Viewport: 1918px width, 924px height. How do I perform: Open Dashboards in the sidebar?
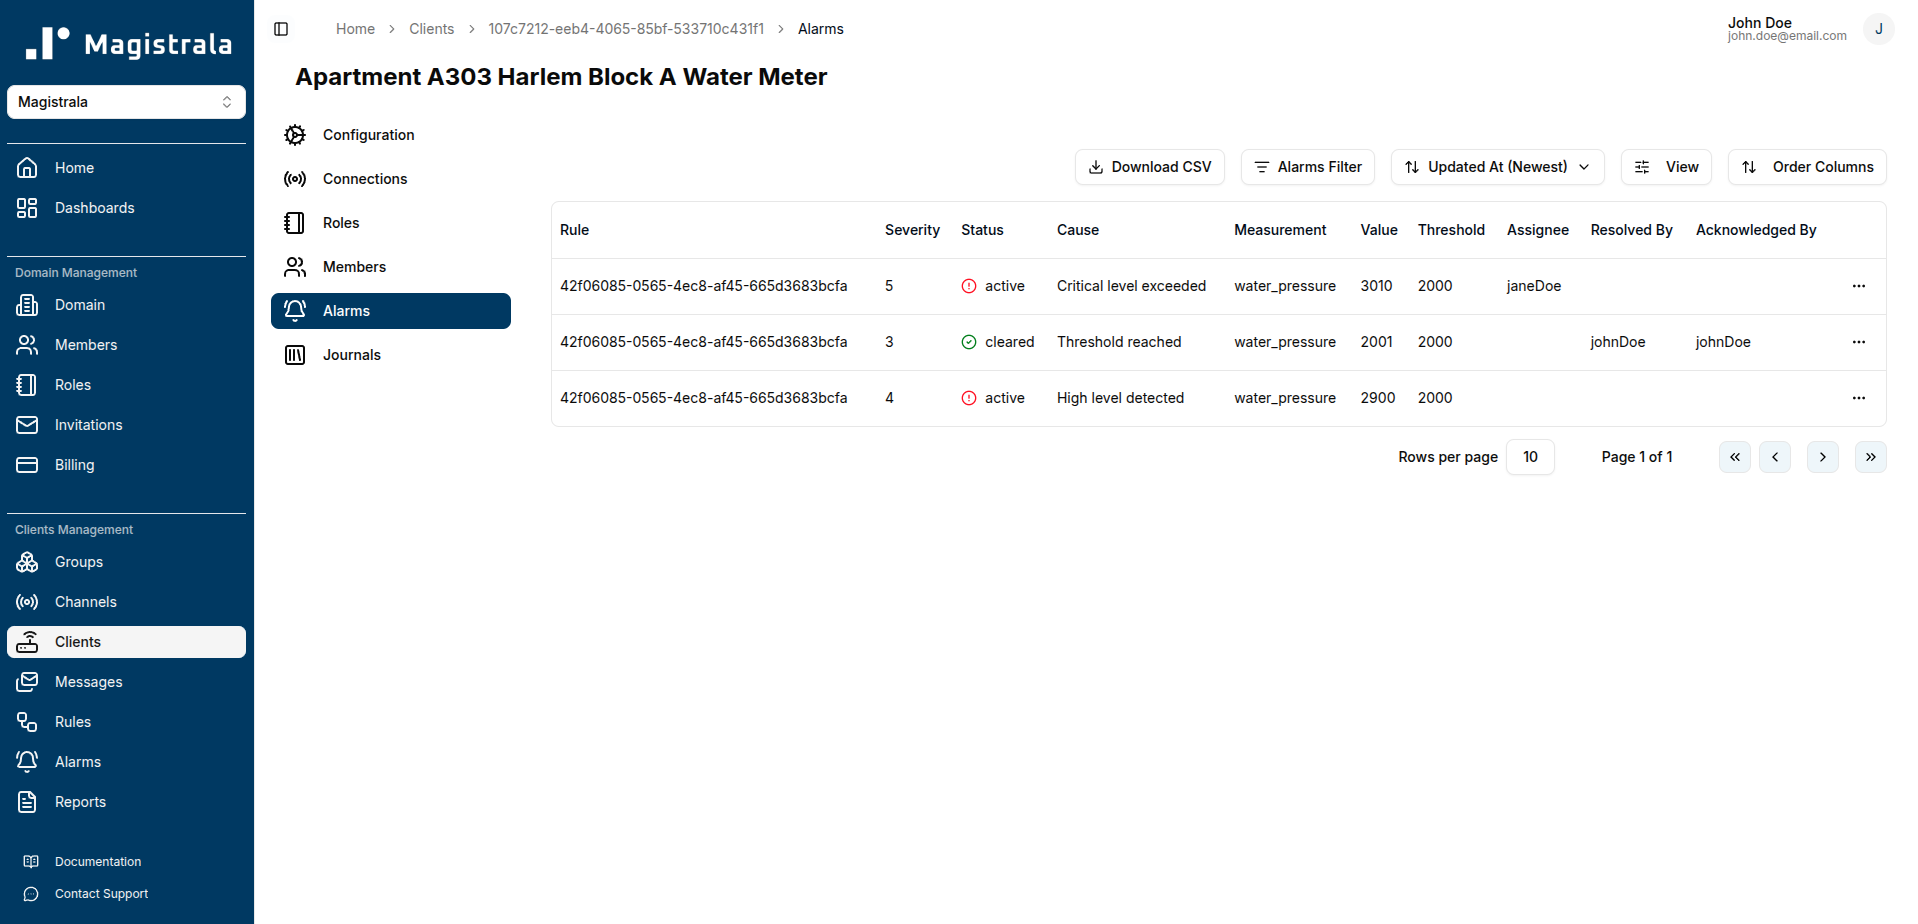tap(94, 208)
